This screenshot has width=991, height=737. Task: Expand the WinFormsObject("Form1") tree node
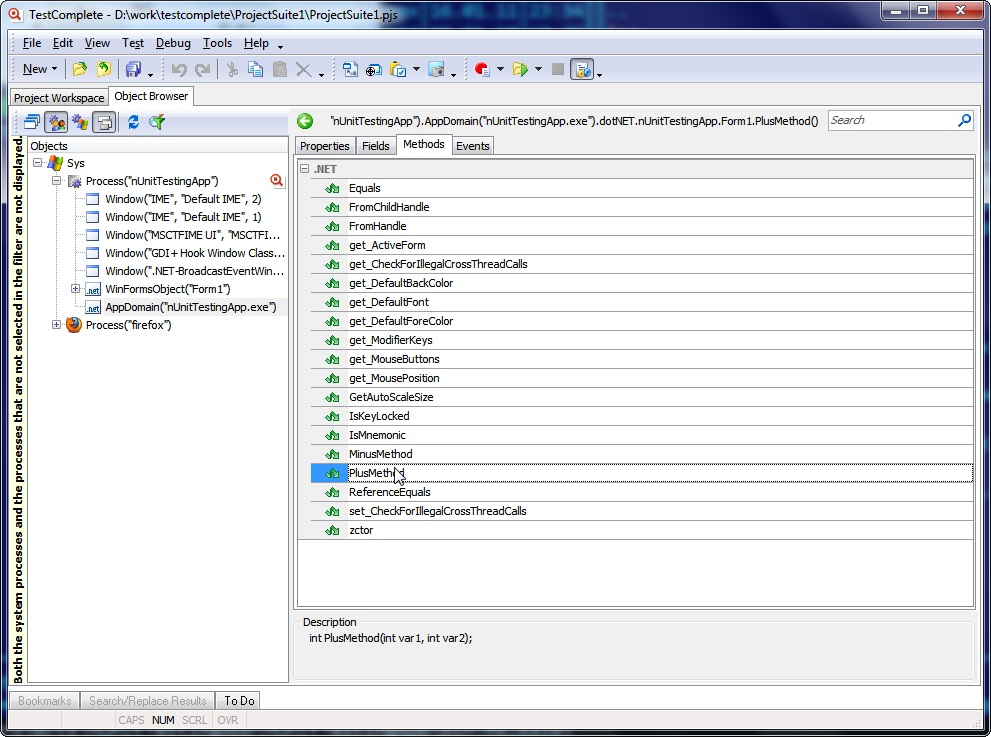coord(76,289)
